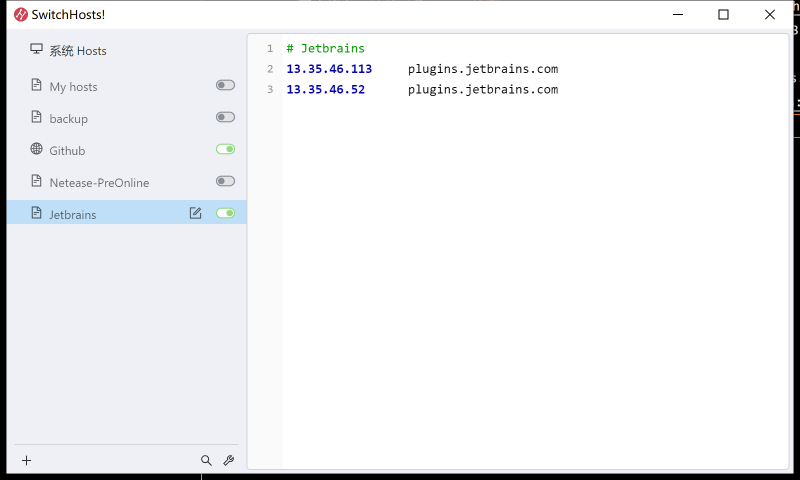The height and width of the screenshot is (480, 800).
Task: Click plugins.jetbrains.com on line 2
Action: (x=483, y=69)
